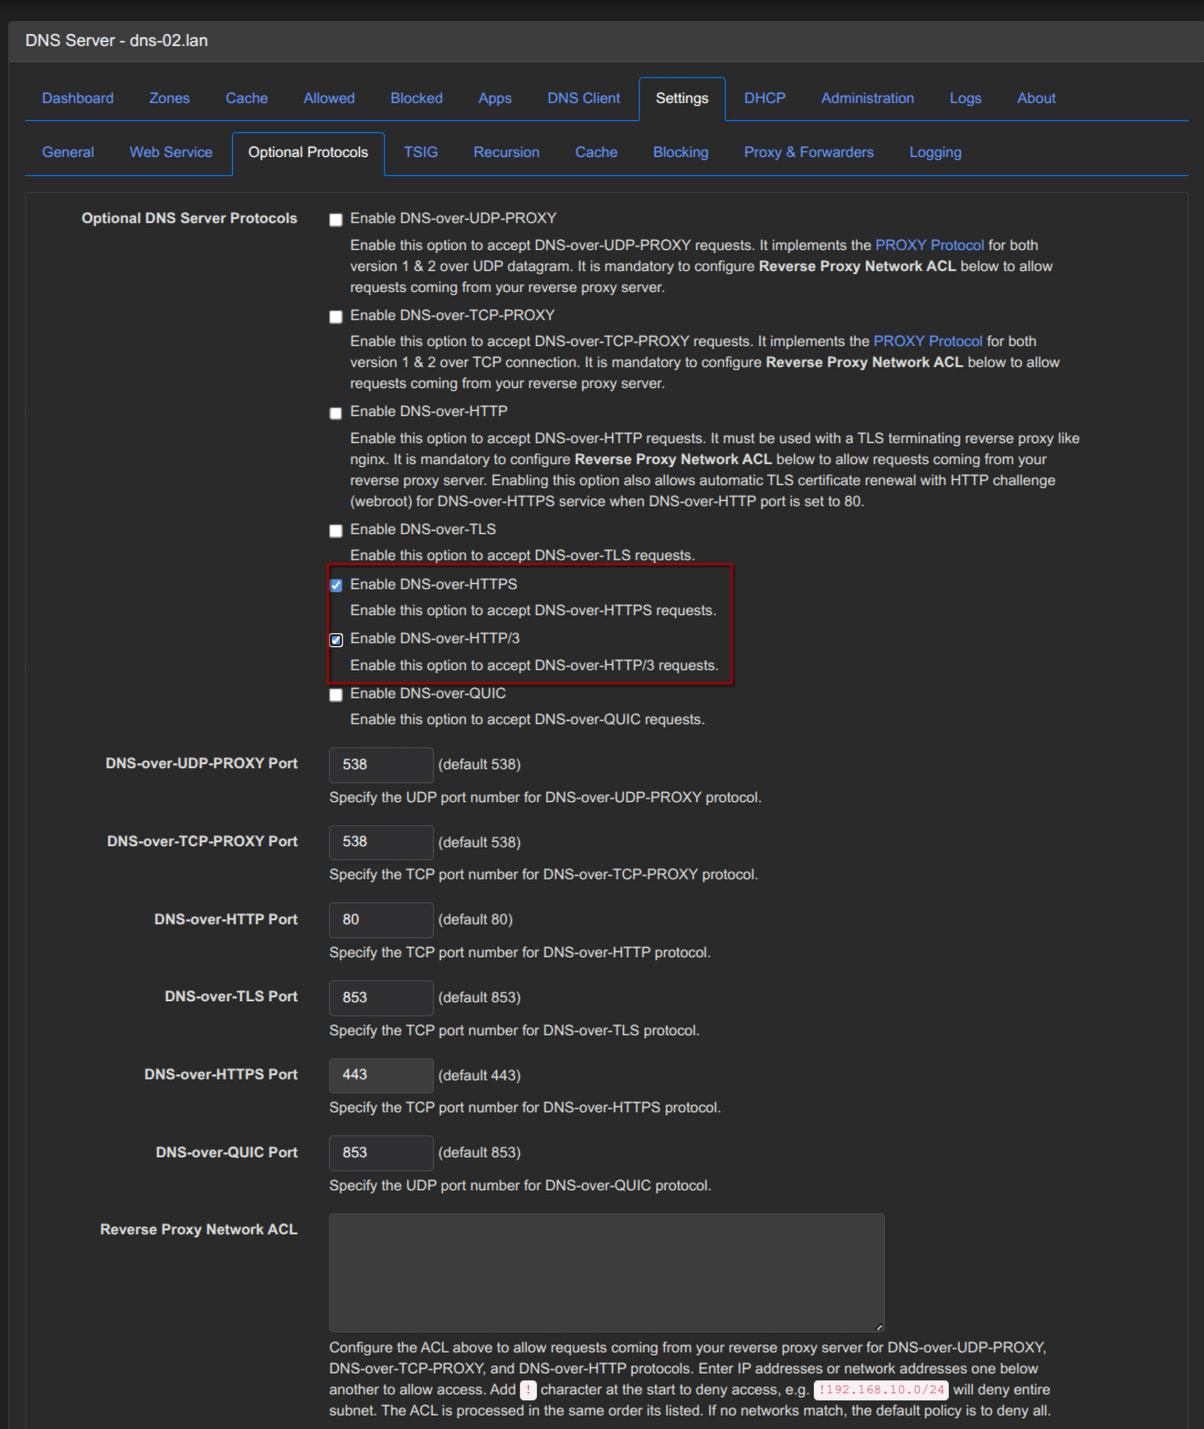Tick the Enable DNS-over-HTTP checkbox
This screenshot has height=1429, width=1204.
(x=336, y=413)
